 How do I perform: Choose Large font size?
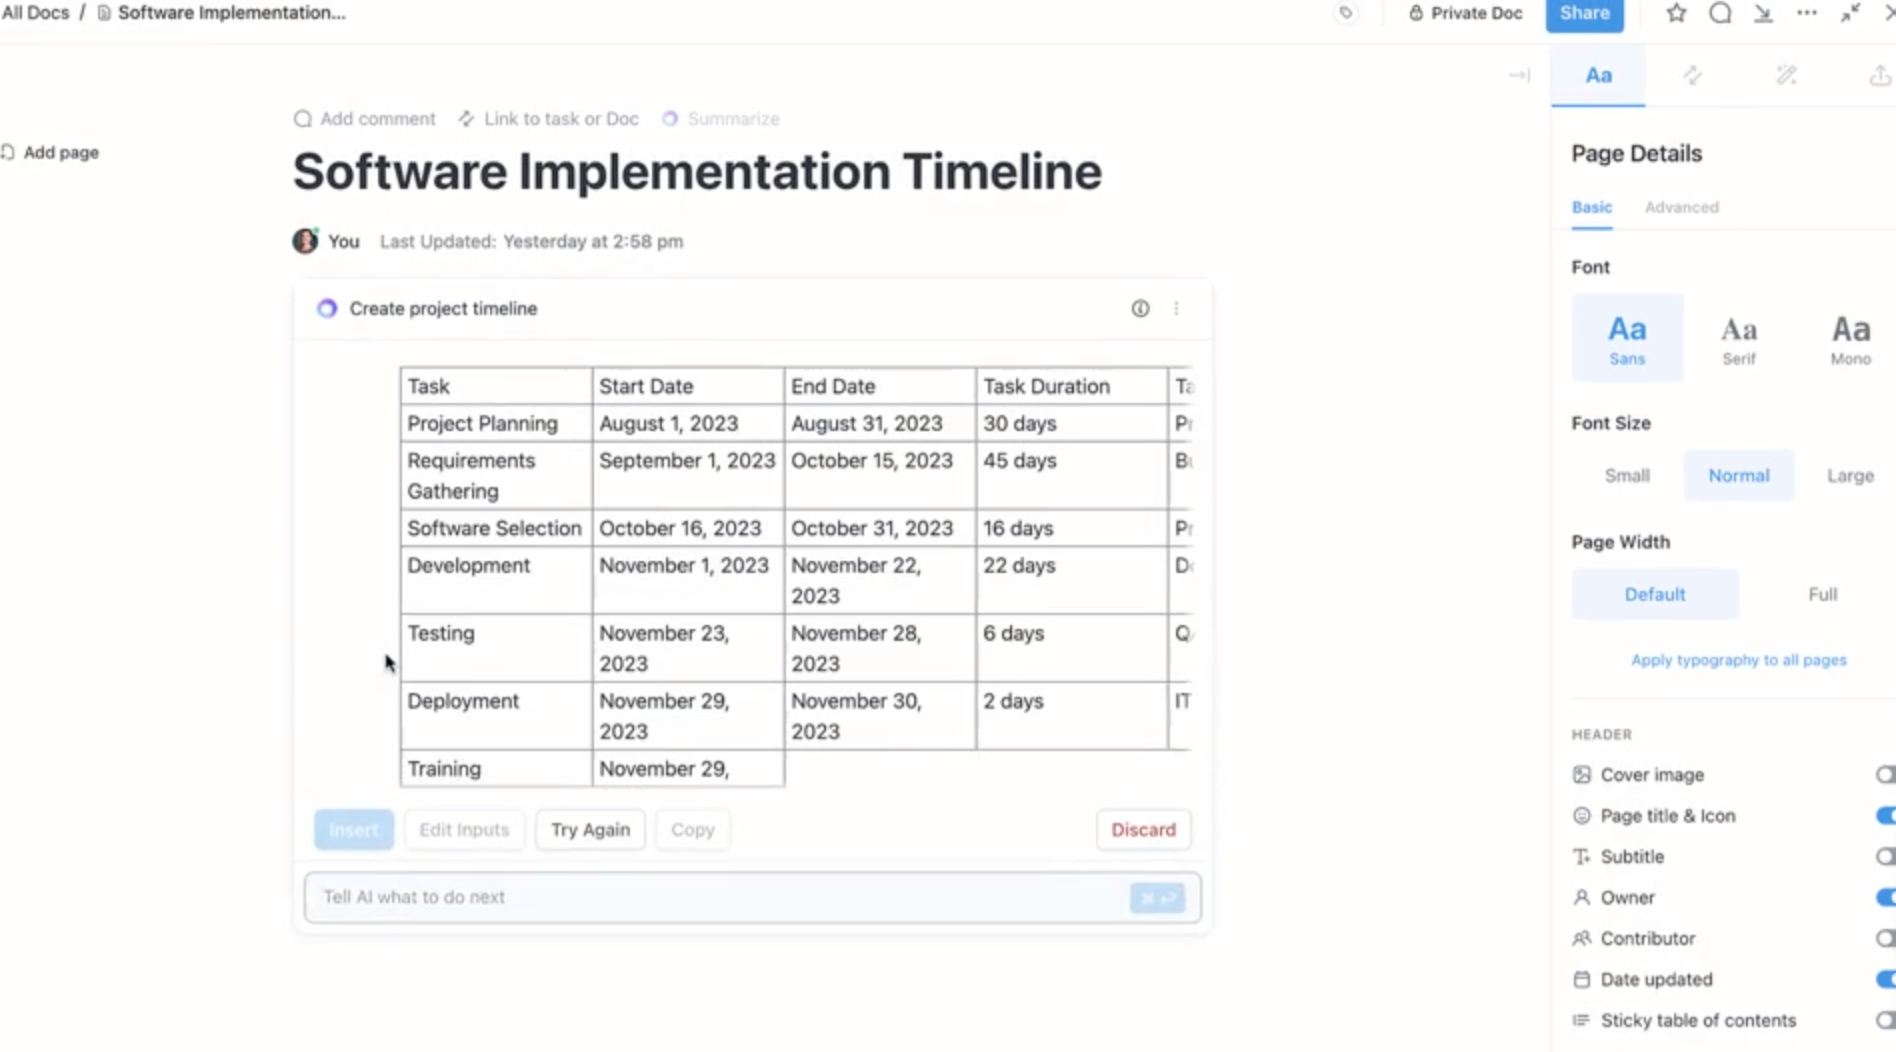coord(1850,476)
